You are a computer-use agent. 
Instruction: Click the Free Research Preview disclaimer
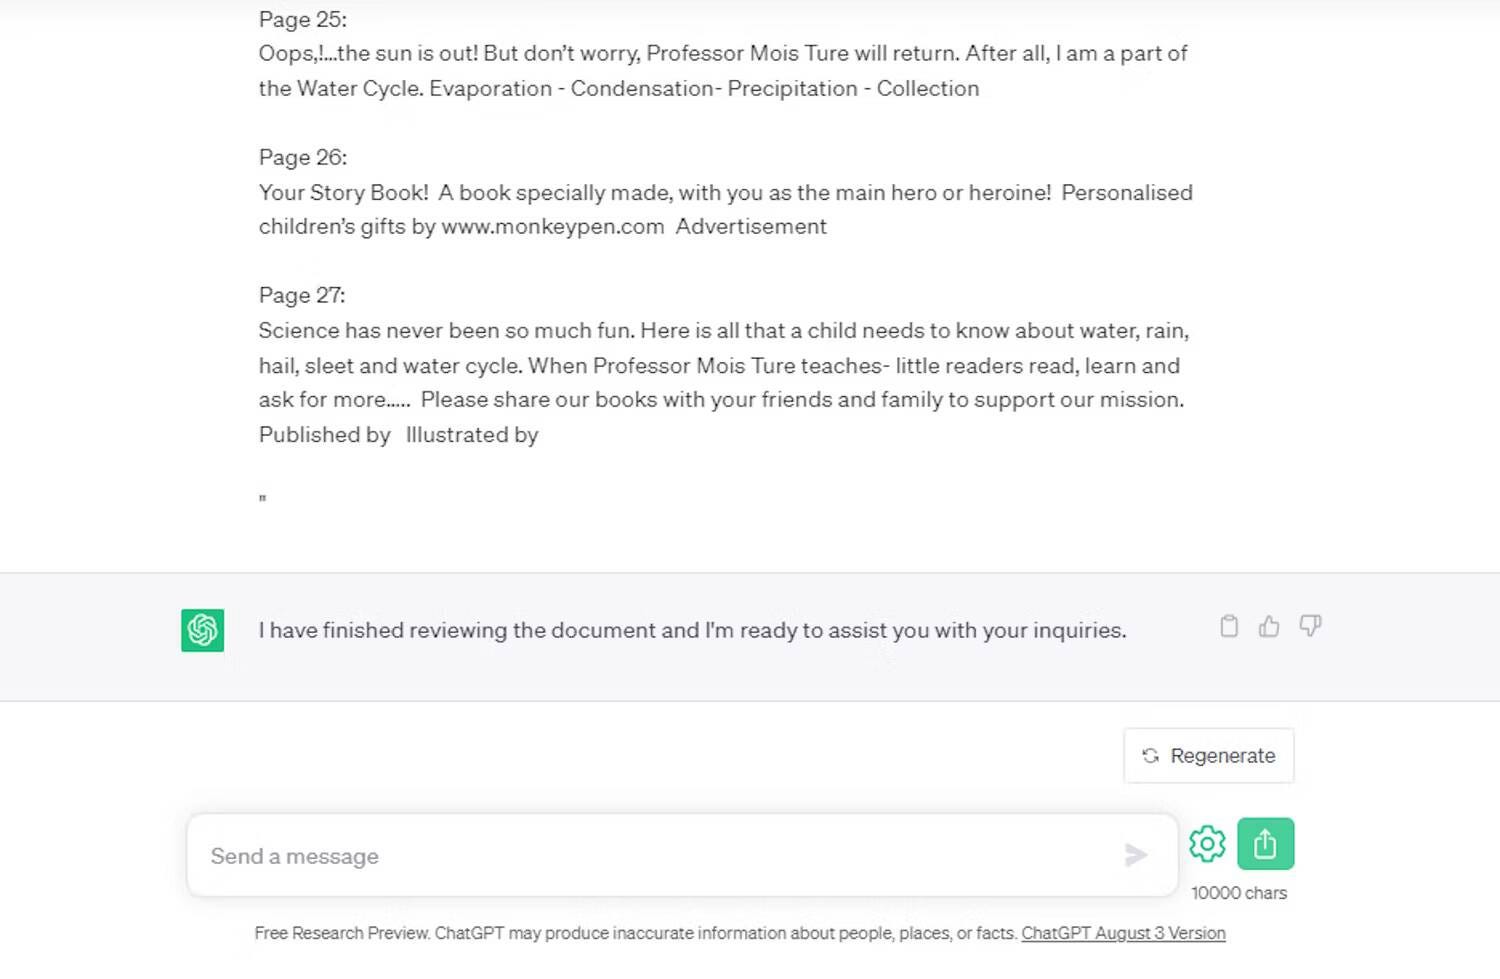pos(635,933)
